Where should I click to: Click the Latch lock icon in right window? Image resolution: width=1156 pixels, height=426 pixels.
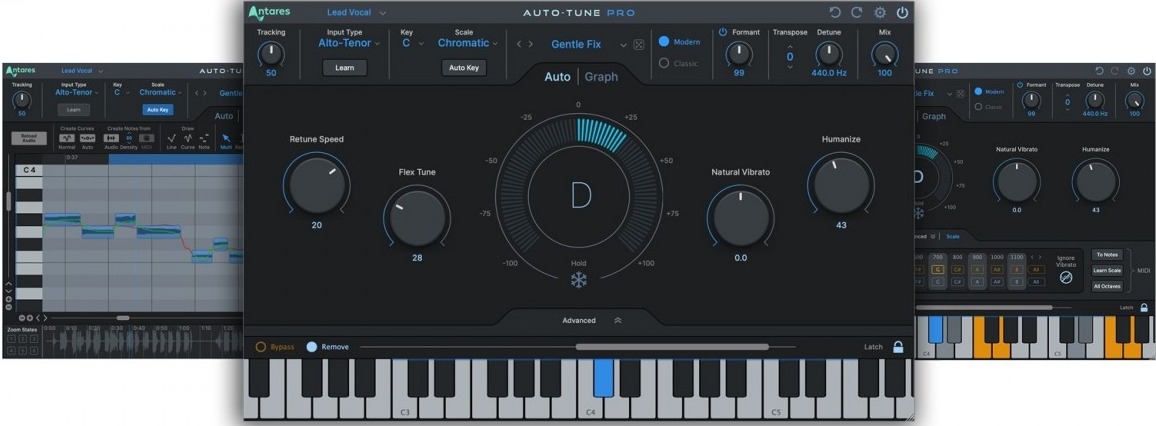click(x=1144, y=307)
